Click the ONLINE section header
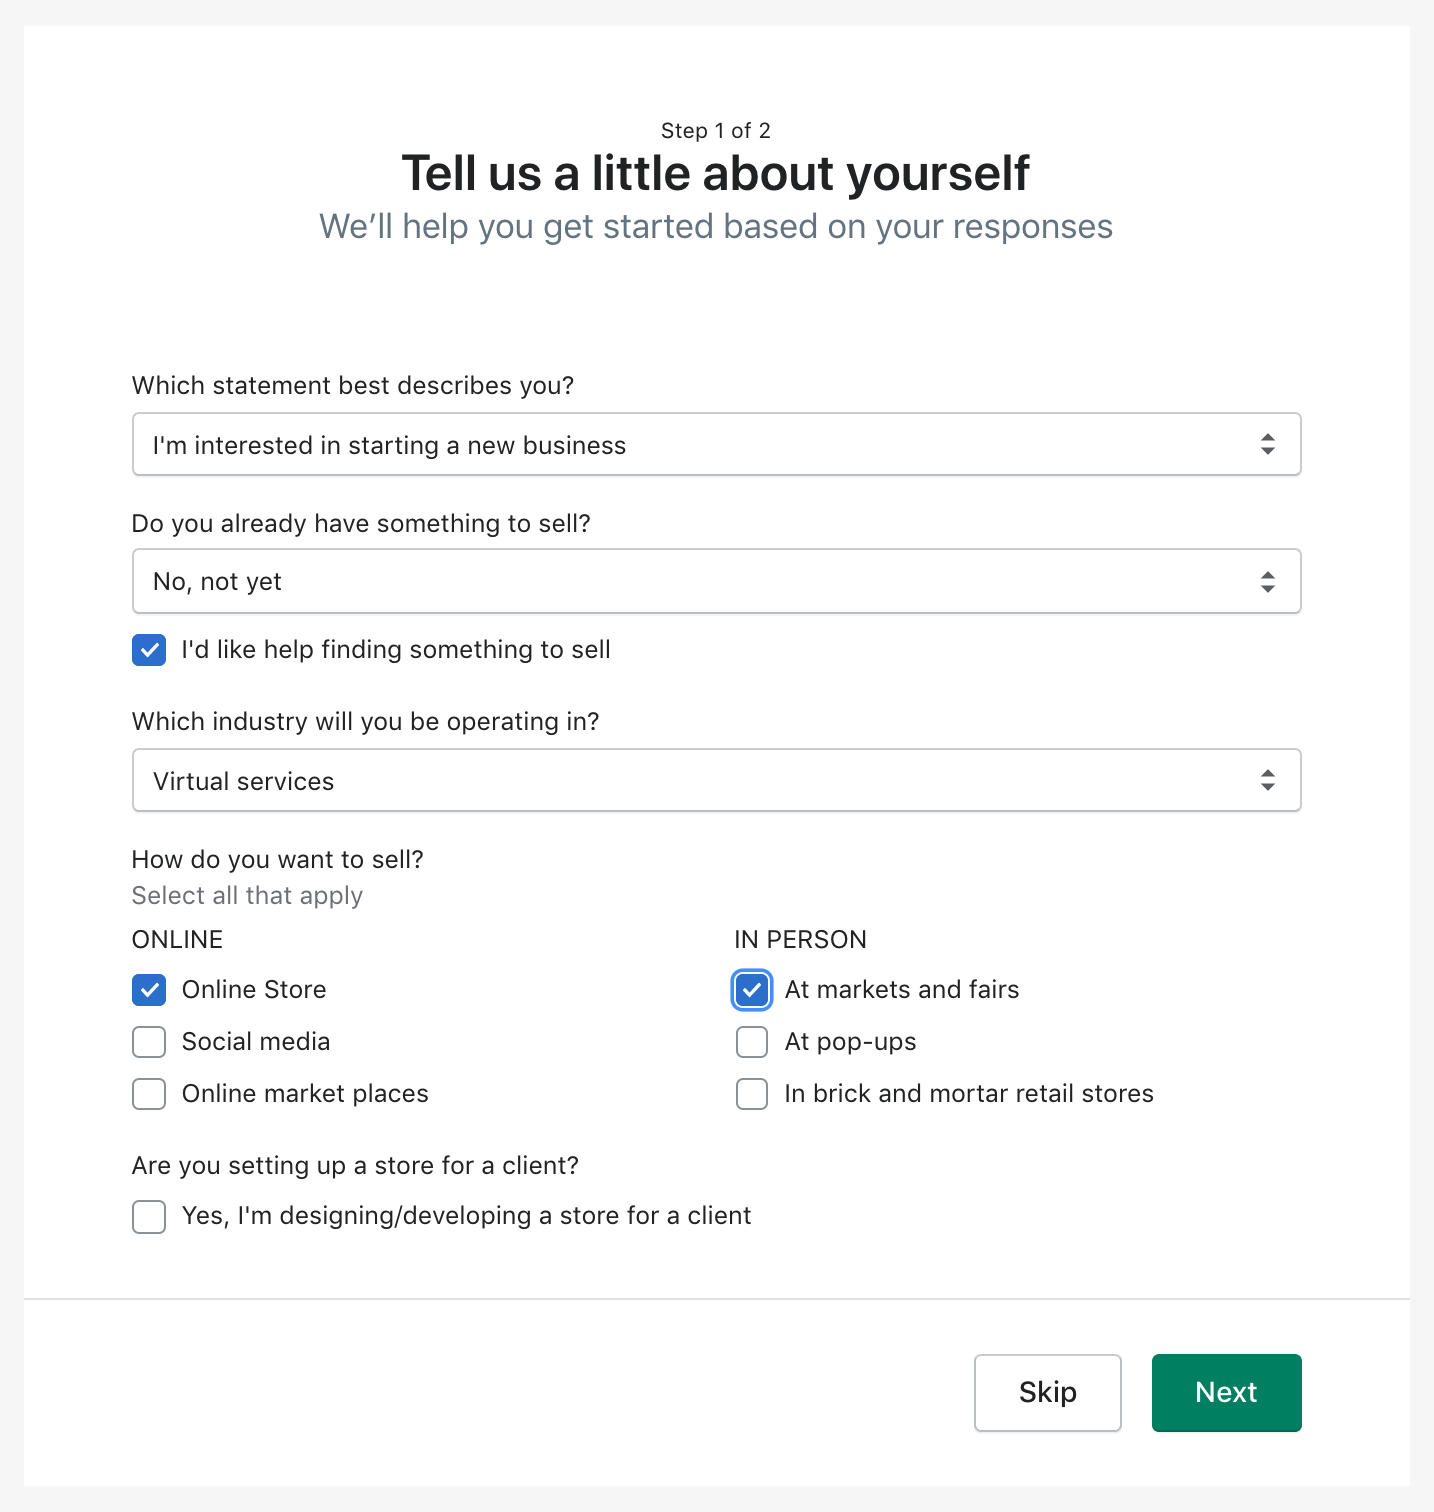The width and height of the screenshot is (1434, 1512). point(177,939)
